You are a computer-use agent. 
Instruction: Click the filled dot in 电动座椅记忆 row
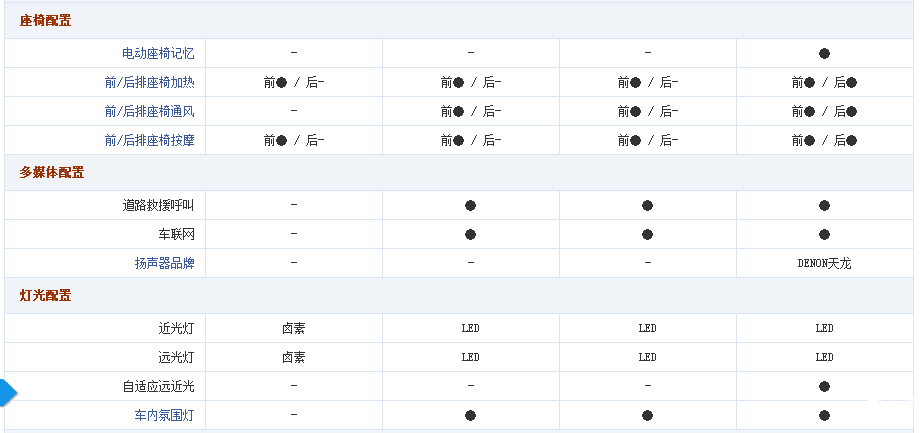tap(824, 53)
